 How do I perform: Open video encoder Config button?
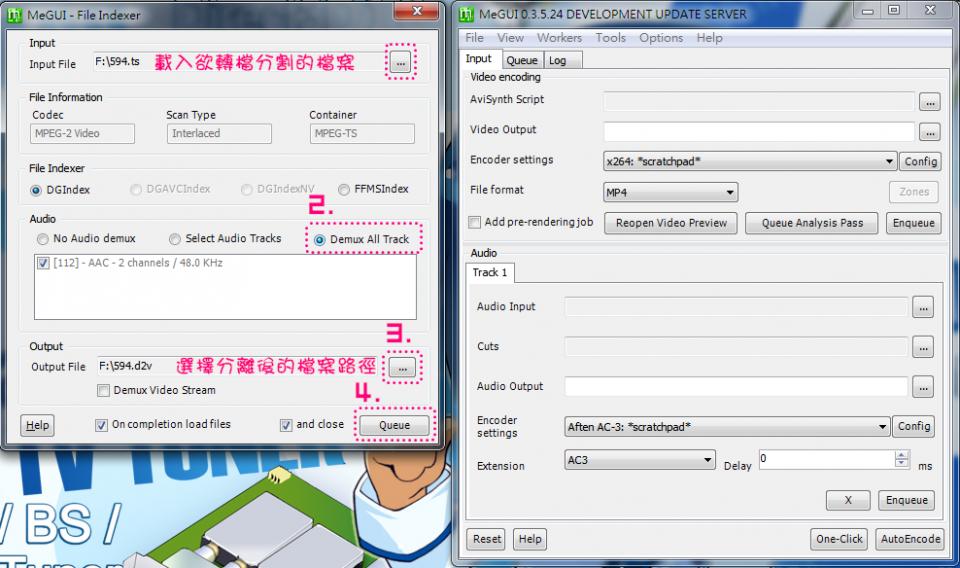point(921,162)
